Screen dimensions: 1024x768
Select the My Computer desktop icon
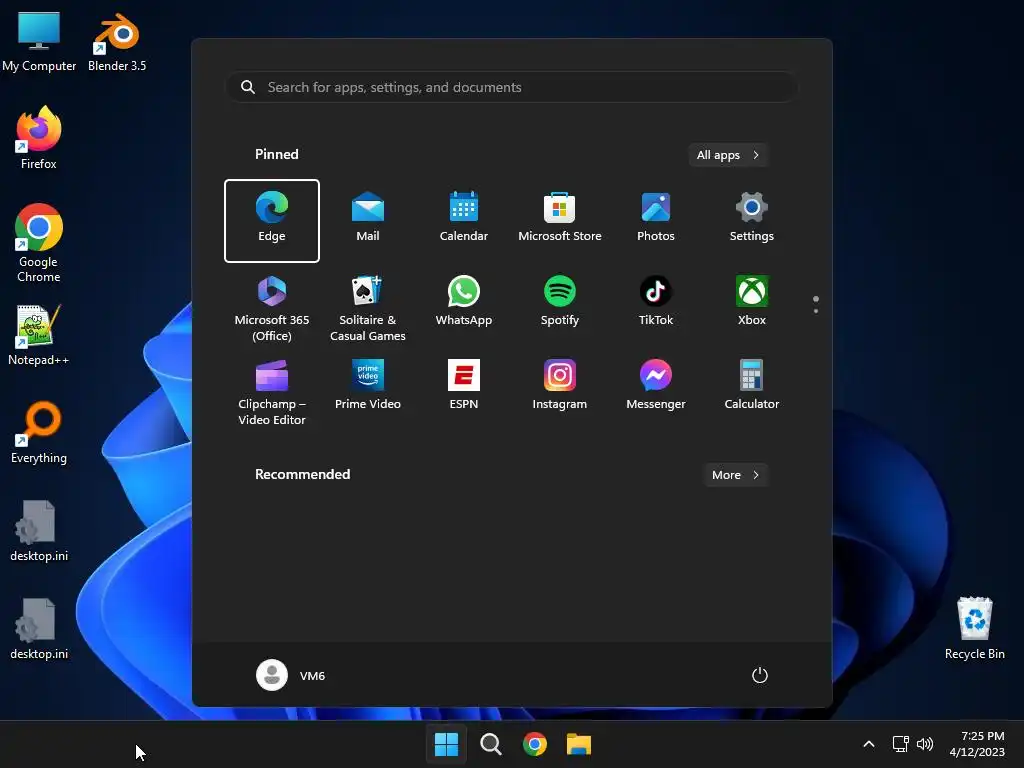coord(39,40)
